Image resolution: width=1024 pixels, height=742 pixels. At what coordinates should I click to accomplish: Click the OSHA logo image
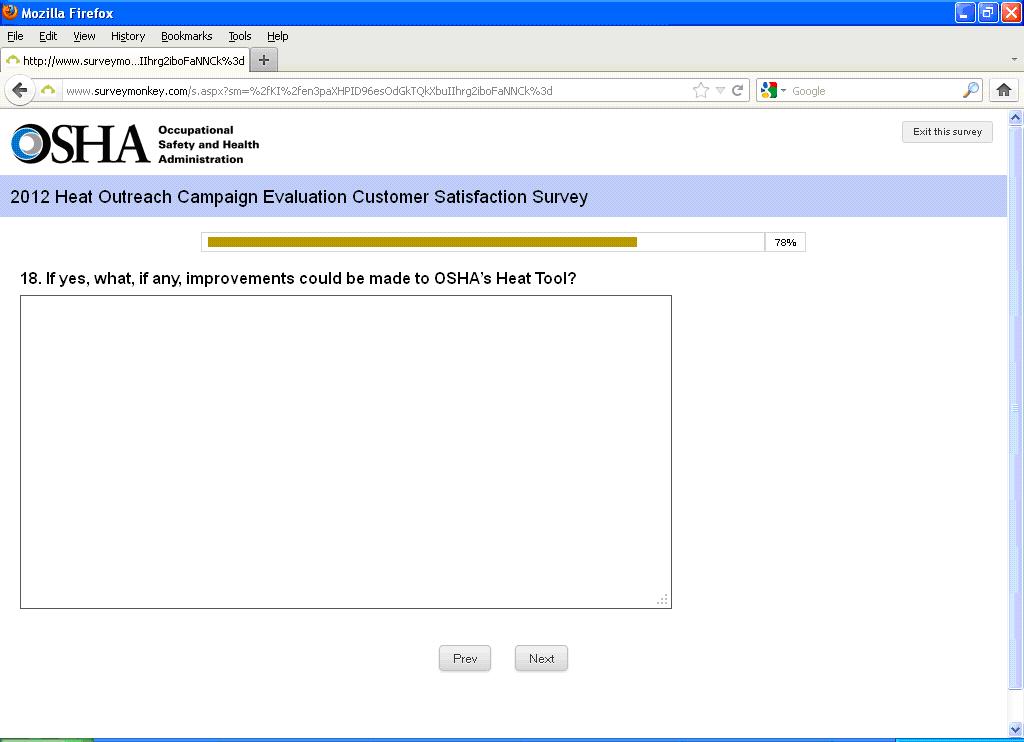pos(135,144)
